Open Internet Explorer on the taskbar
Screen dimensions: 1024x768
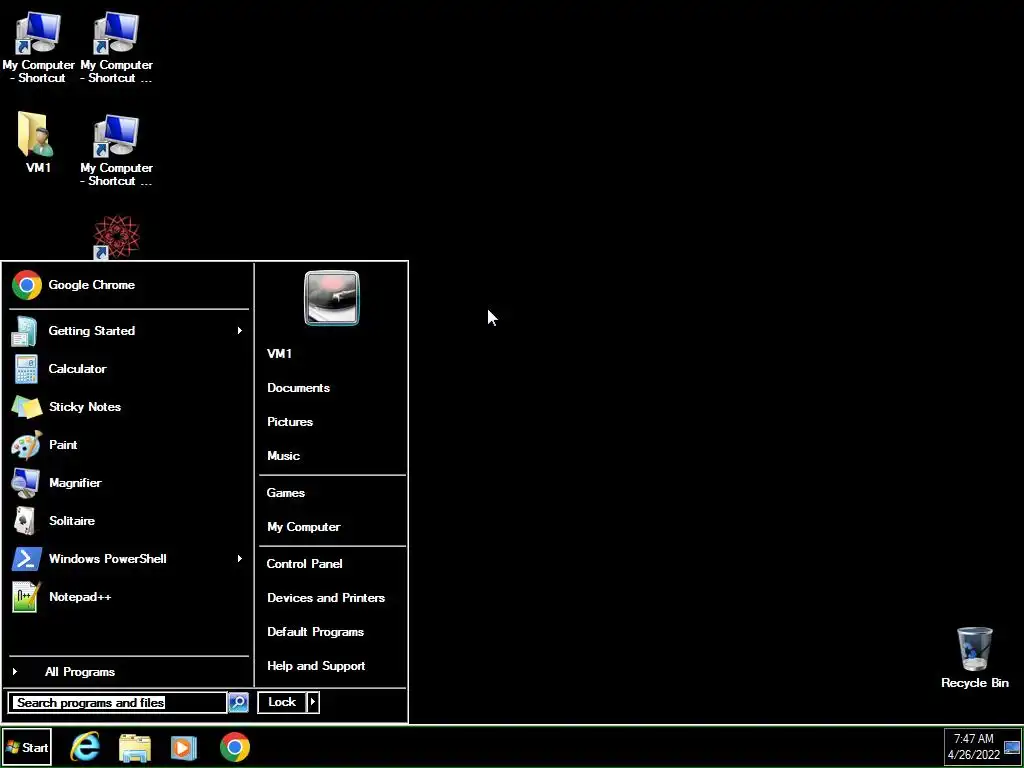point(86,747)
